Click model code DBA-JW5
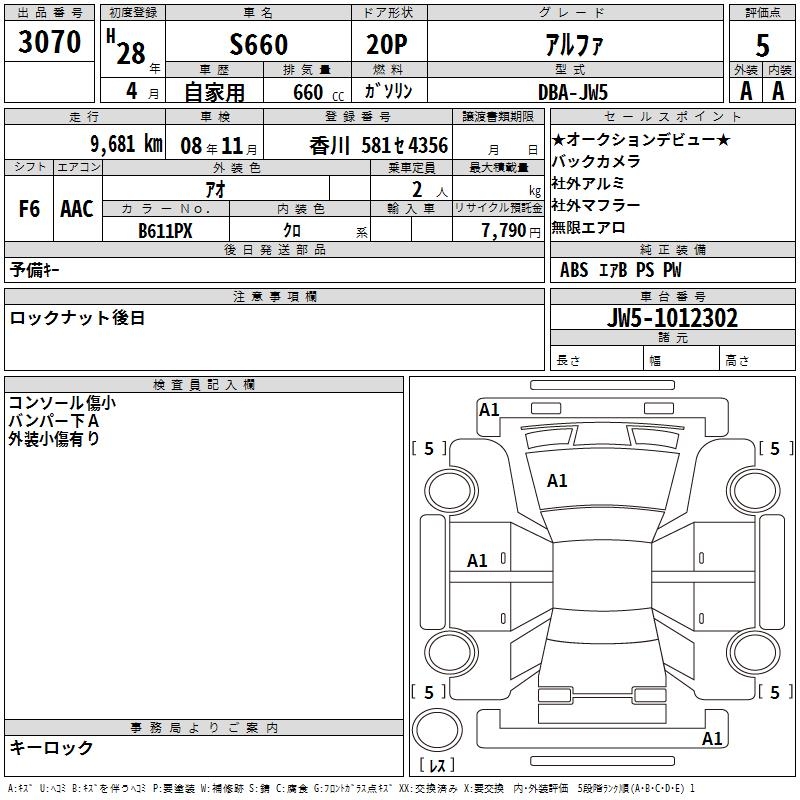Viewport: 800px width, 800px height. tap(573, 92)
